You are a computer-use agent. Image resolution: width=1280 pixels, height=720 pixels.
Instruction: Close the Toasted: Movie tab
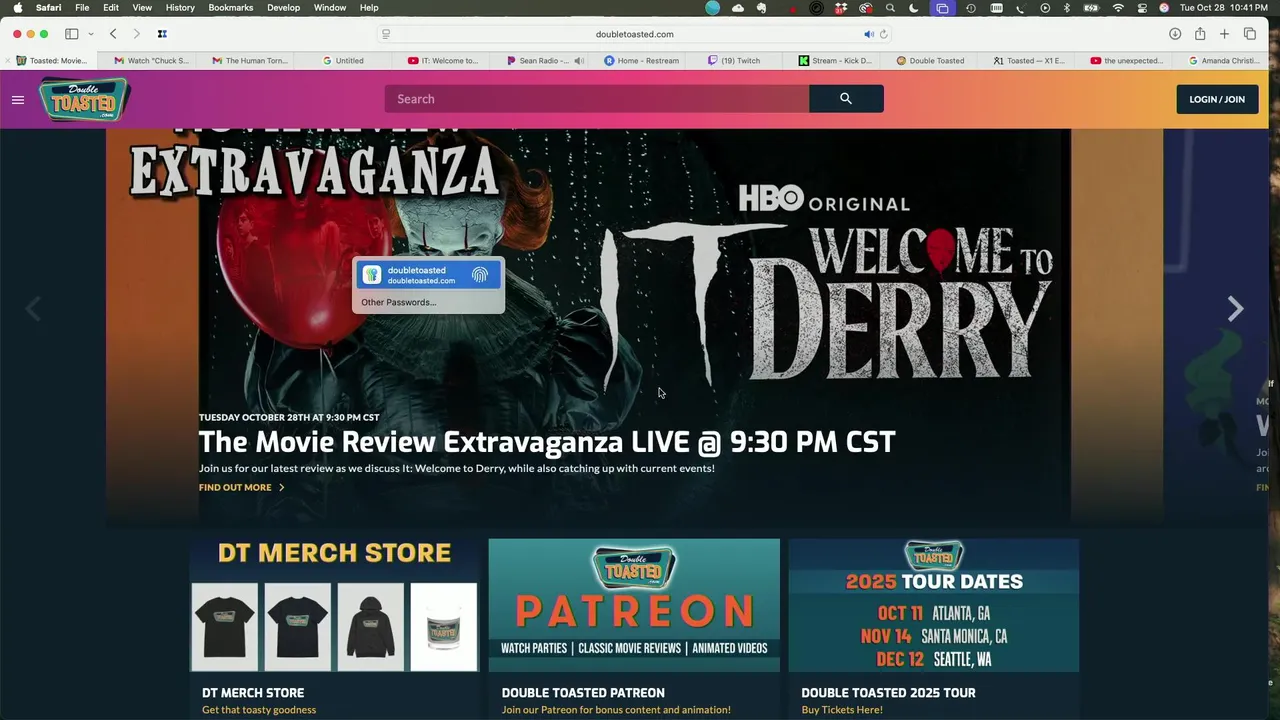8,61
